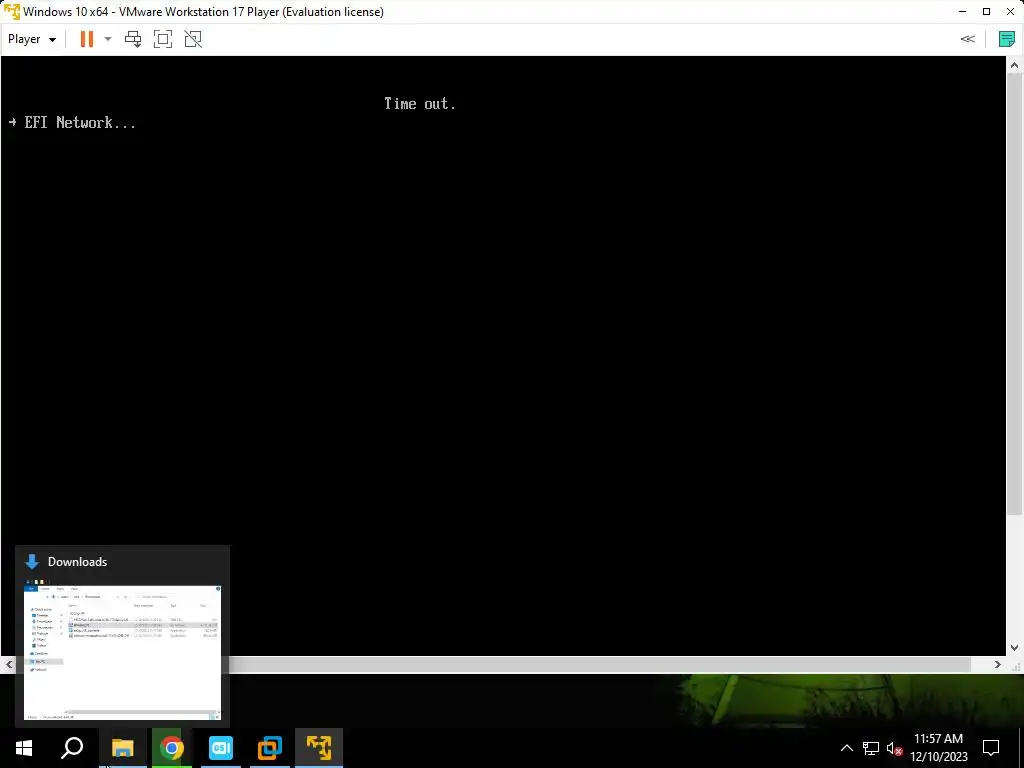Open the VMware notes panel icon
Viewport: 1024px width, 768px height.
click(1006, 39)
